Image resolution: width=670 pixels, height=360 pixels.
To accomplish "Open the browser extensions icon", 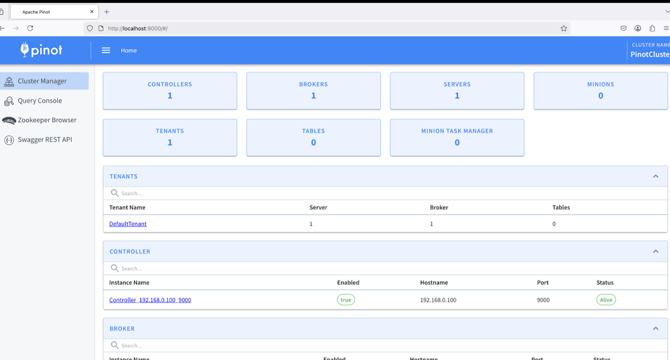I will [652, 28].
